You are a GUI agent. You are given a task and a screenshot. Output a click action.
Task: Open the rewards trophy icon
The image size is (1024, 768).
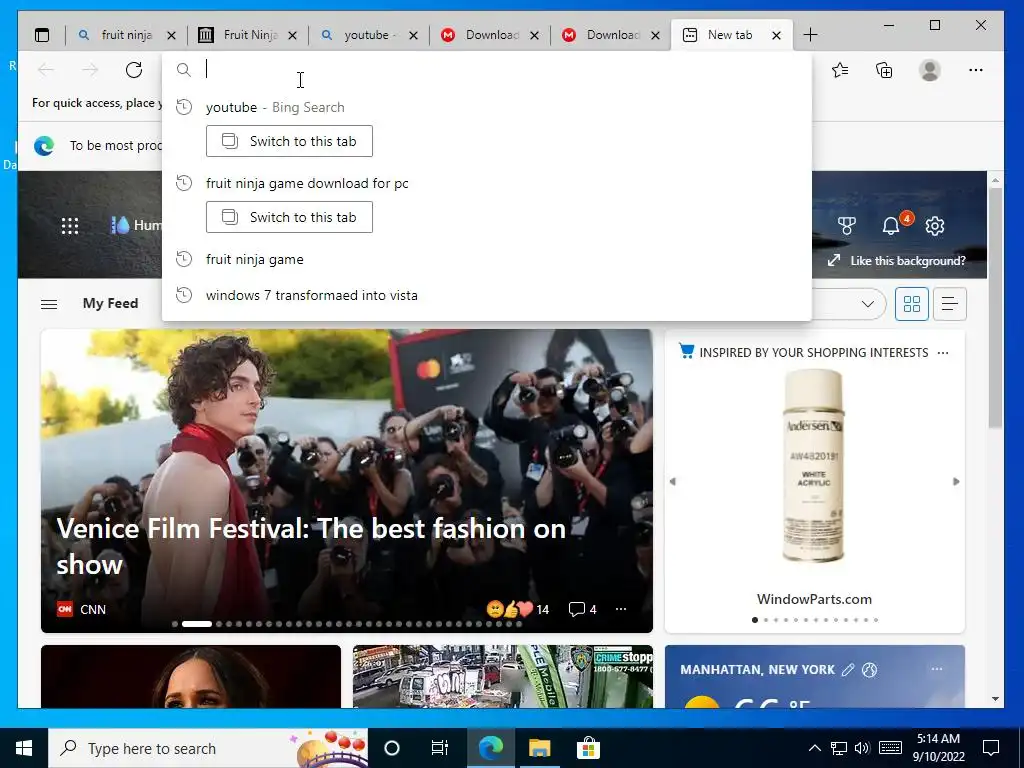[847, 226]
